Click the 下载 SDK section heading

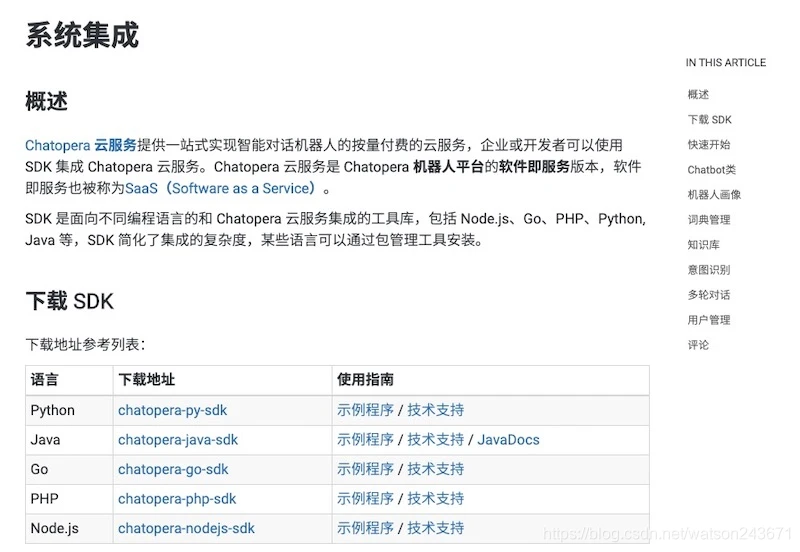pos(69,301)
